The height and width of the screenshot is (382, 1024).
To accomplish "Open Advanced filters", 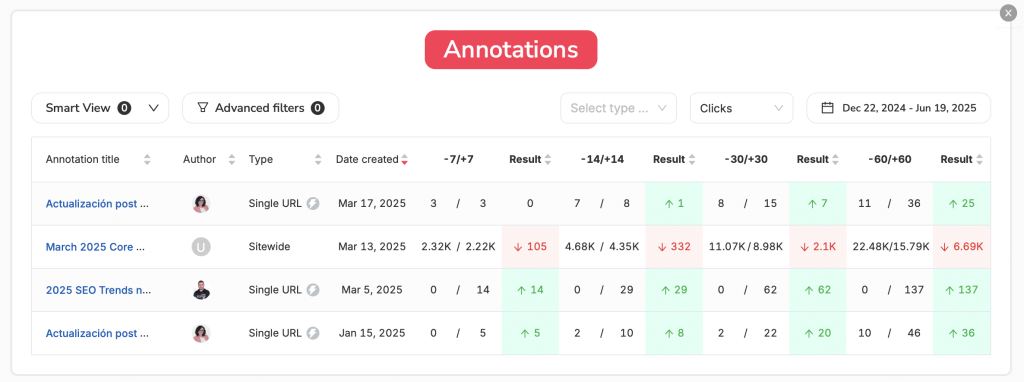I will point(260,108).
